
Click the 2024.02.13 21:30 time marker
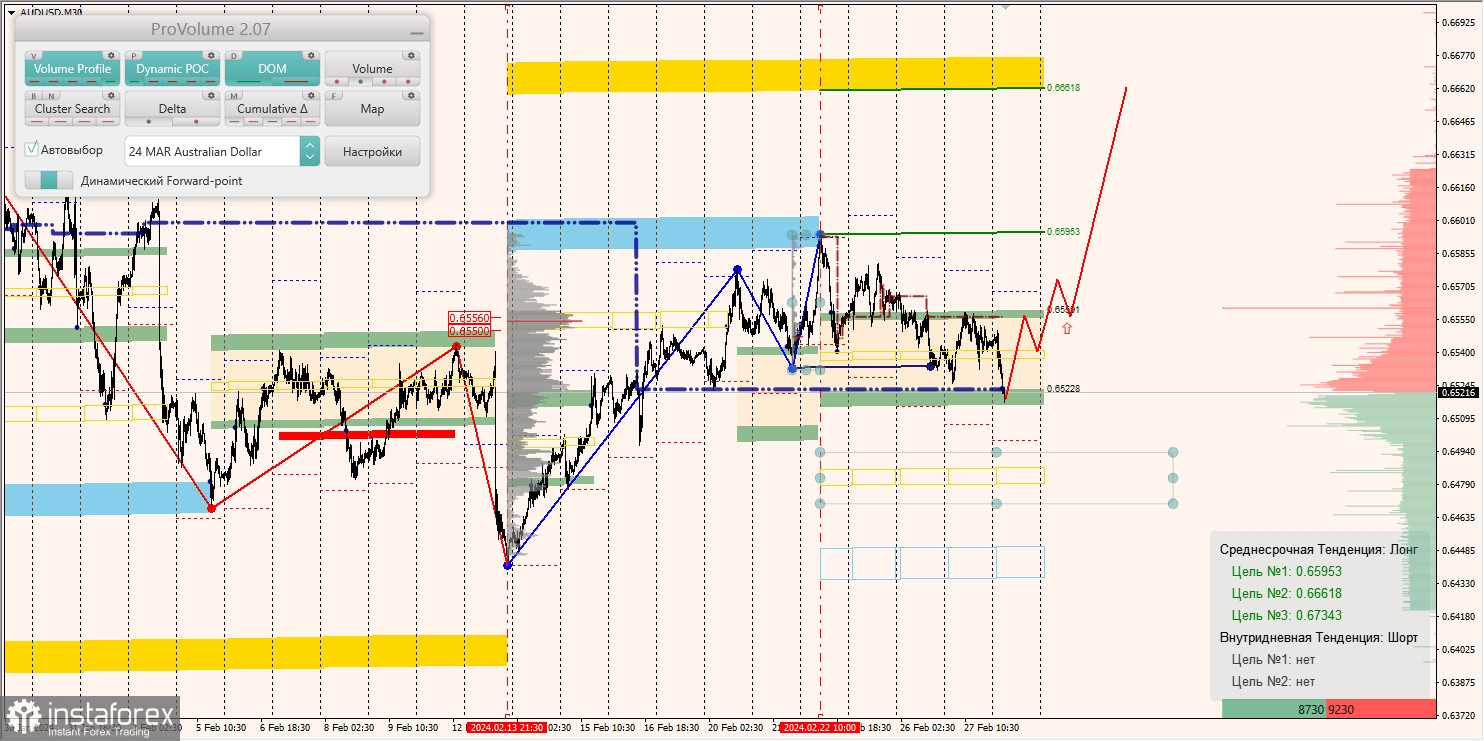[x=506, y=728]
